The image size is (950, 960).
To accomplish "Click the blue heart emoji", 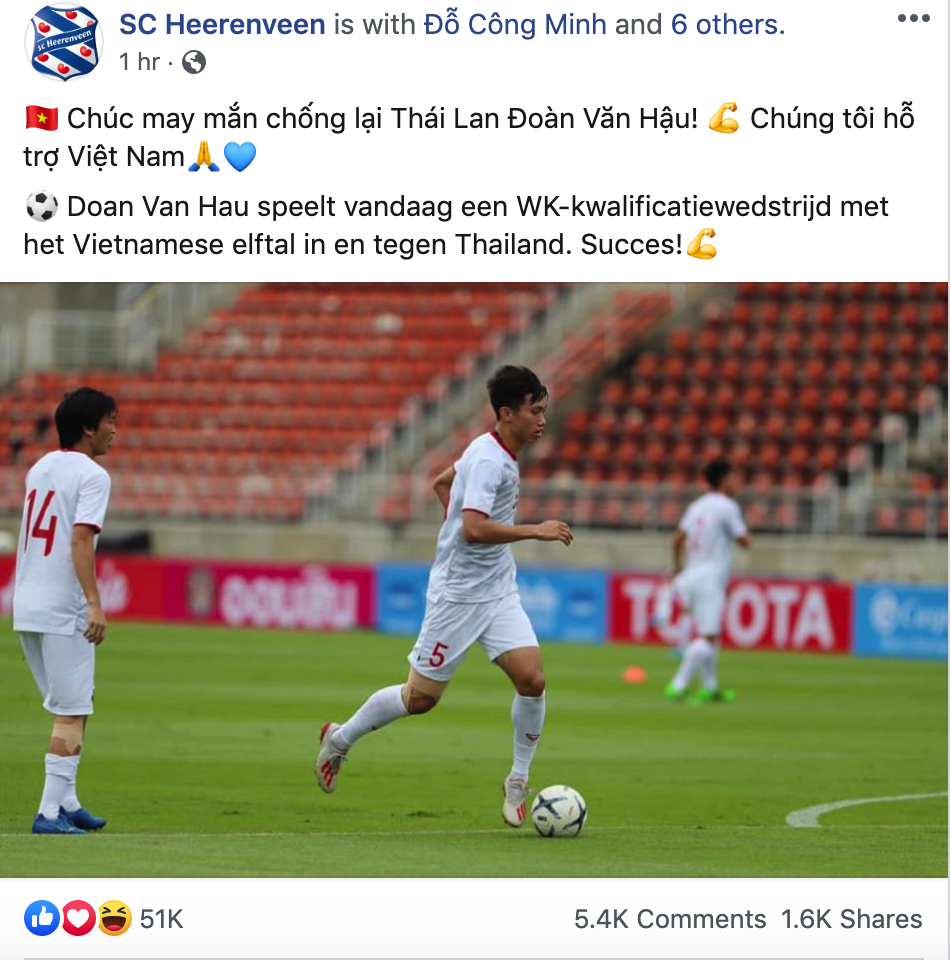I will click(239, 157).
